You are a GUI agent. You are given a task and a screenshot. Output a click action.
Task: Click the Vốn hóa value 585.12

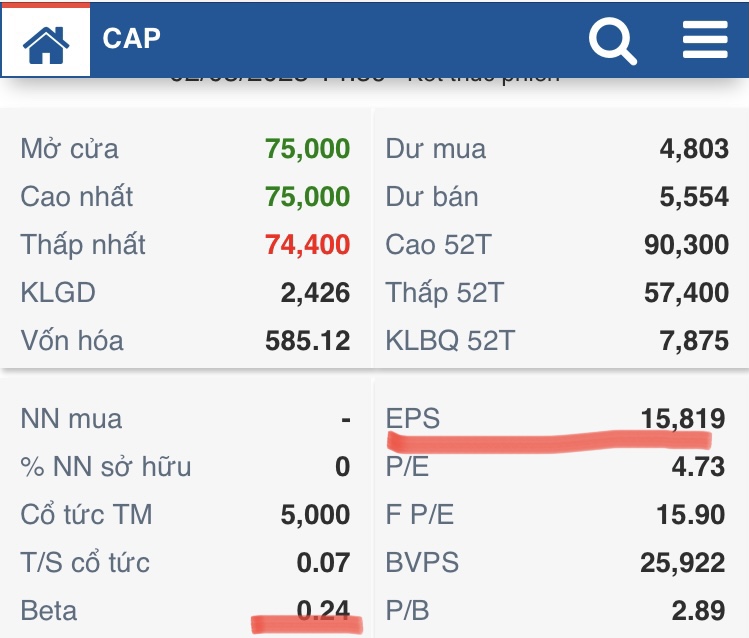[x=307, y=341]
